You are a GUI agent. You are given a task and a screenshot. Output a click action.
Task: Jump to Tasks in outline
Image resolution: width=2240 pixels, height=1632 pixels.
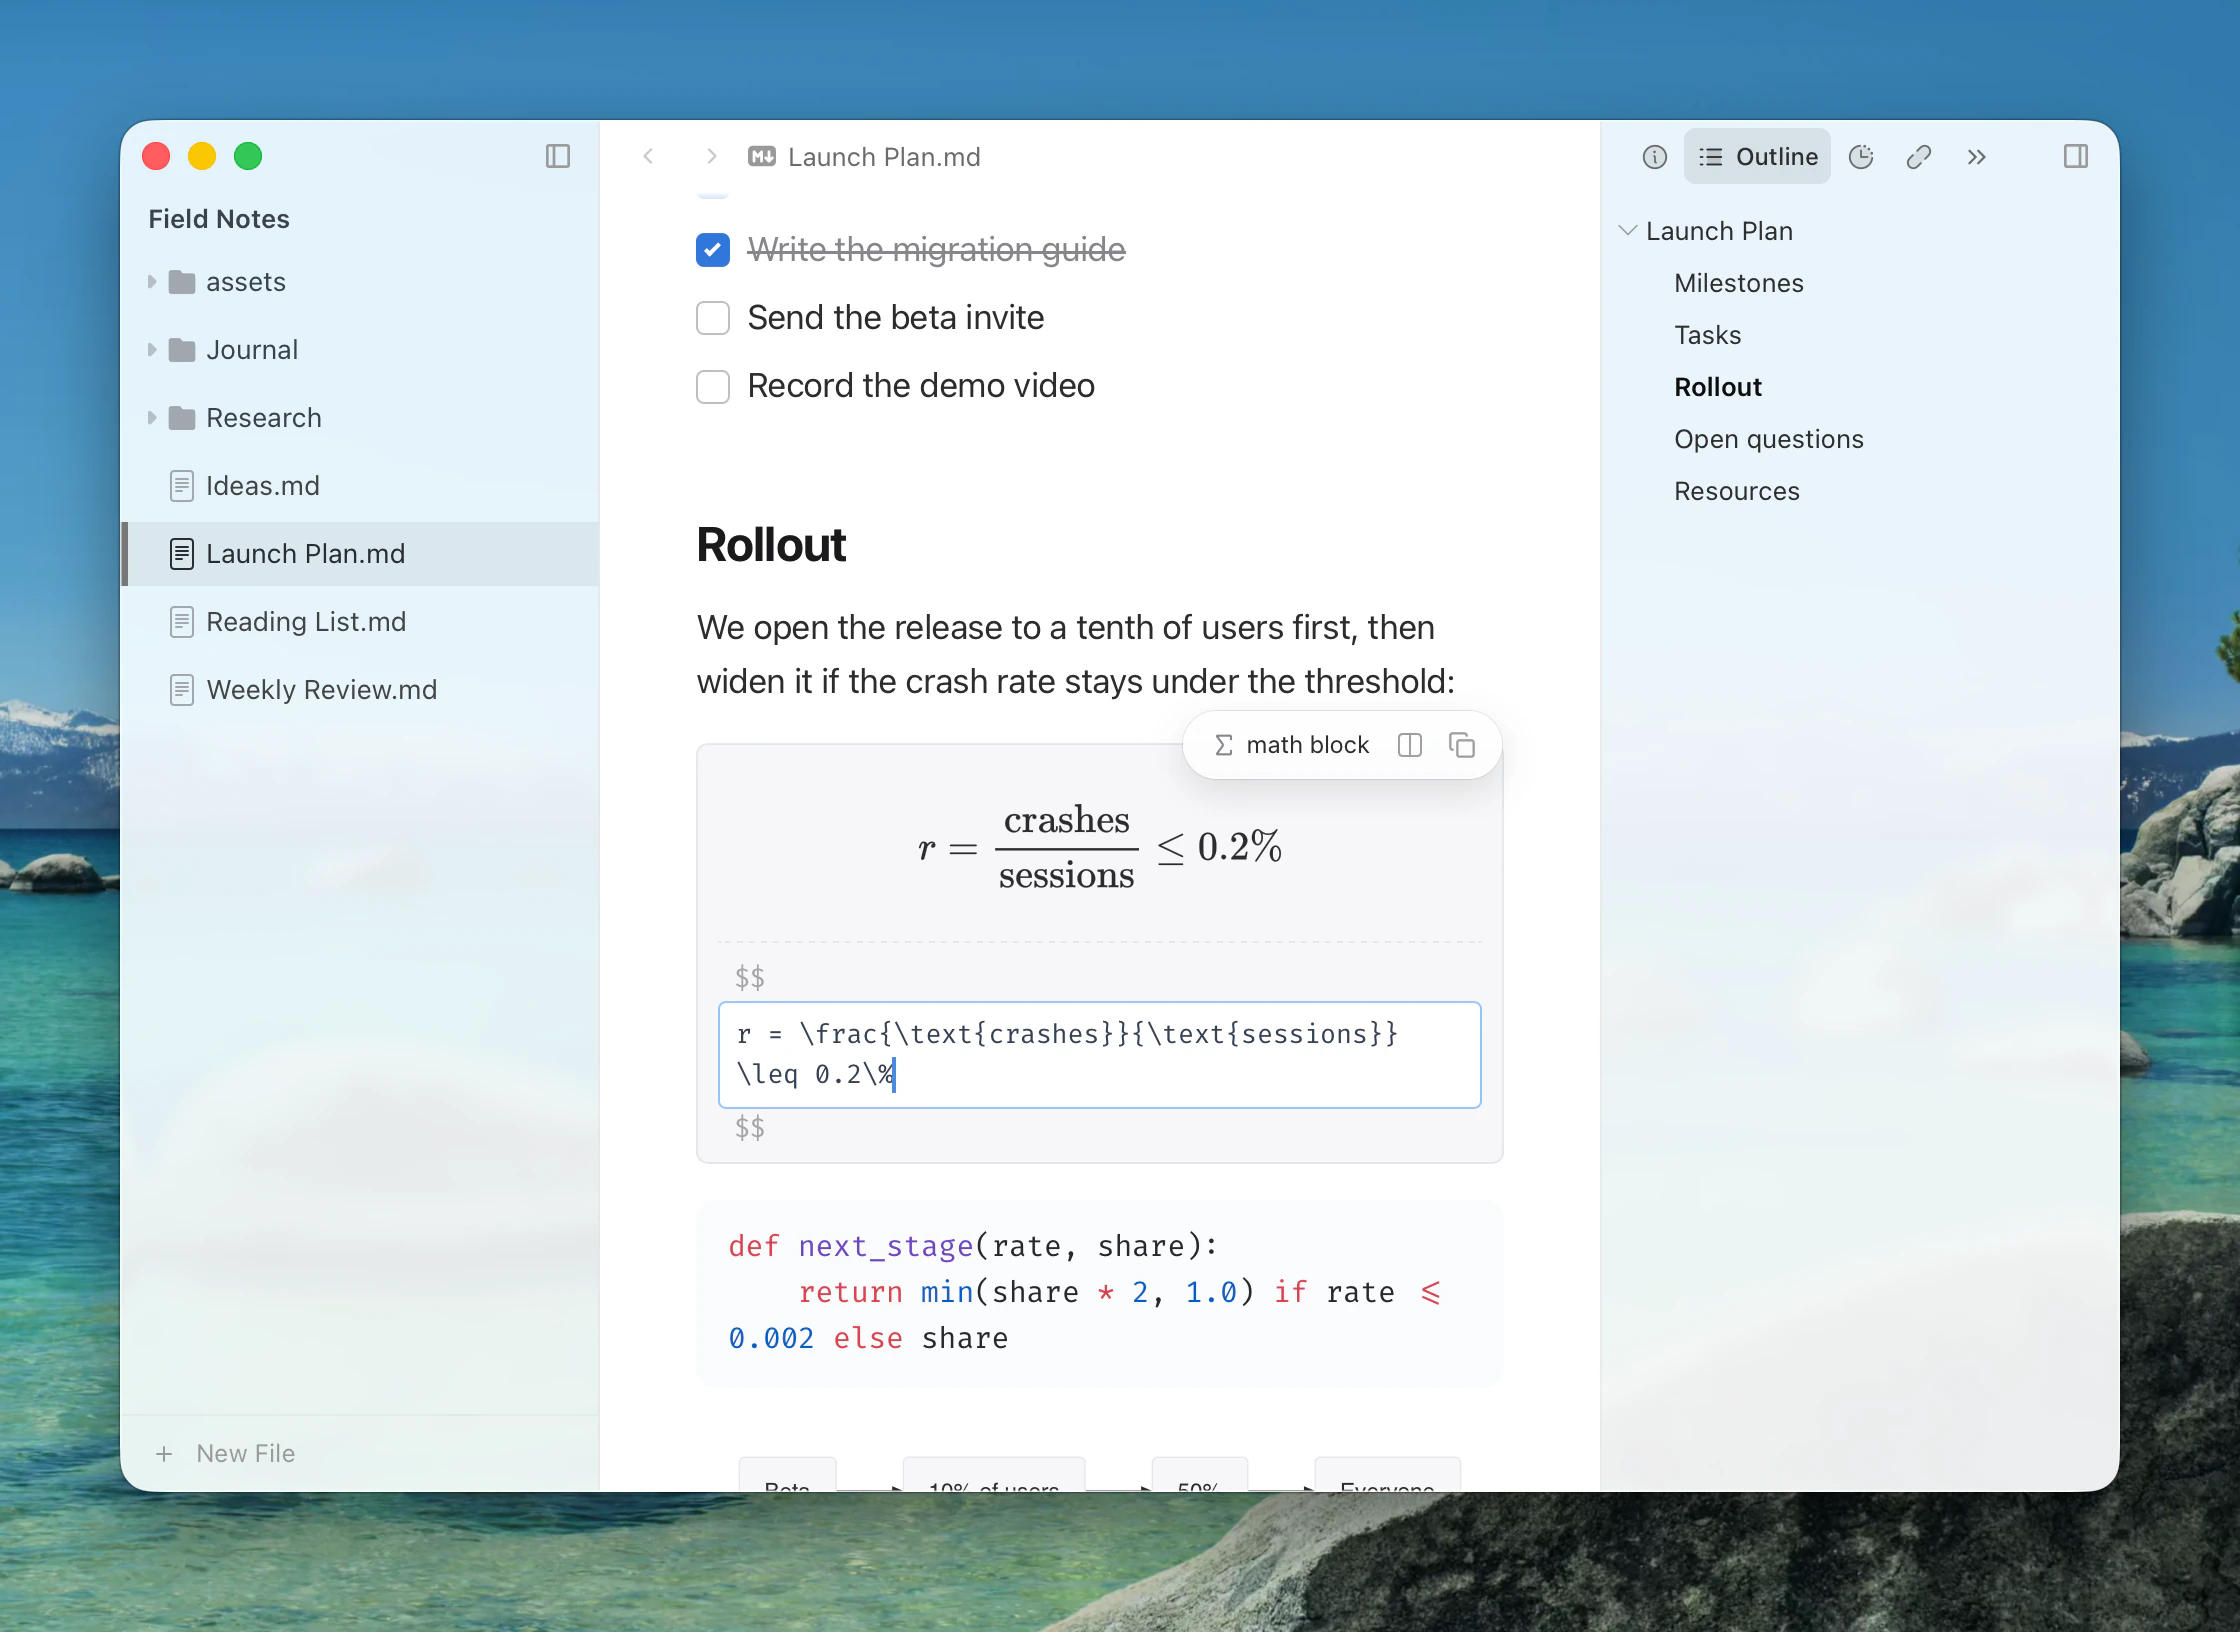[1707, 335]
